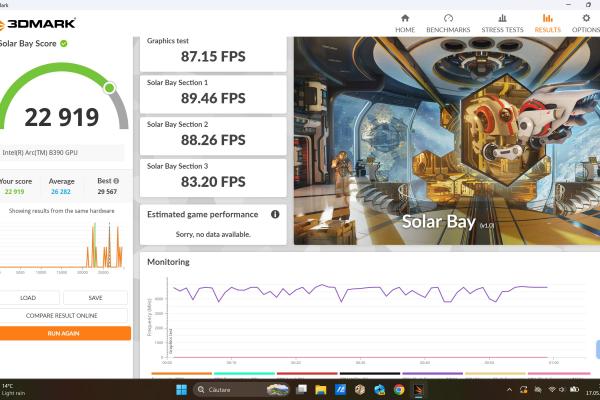Select the red legend swatch under Monitoring

pos(307,374)
